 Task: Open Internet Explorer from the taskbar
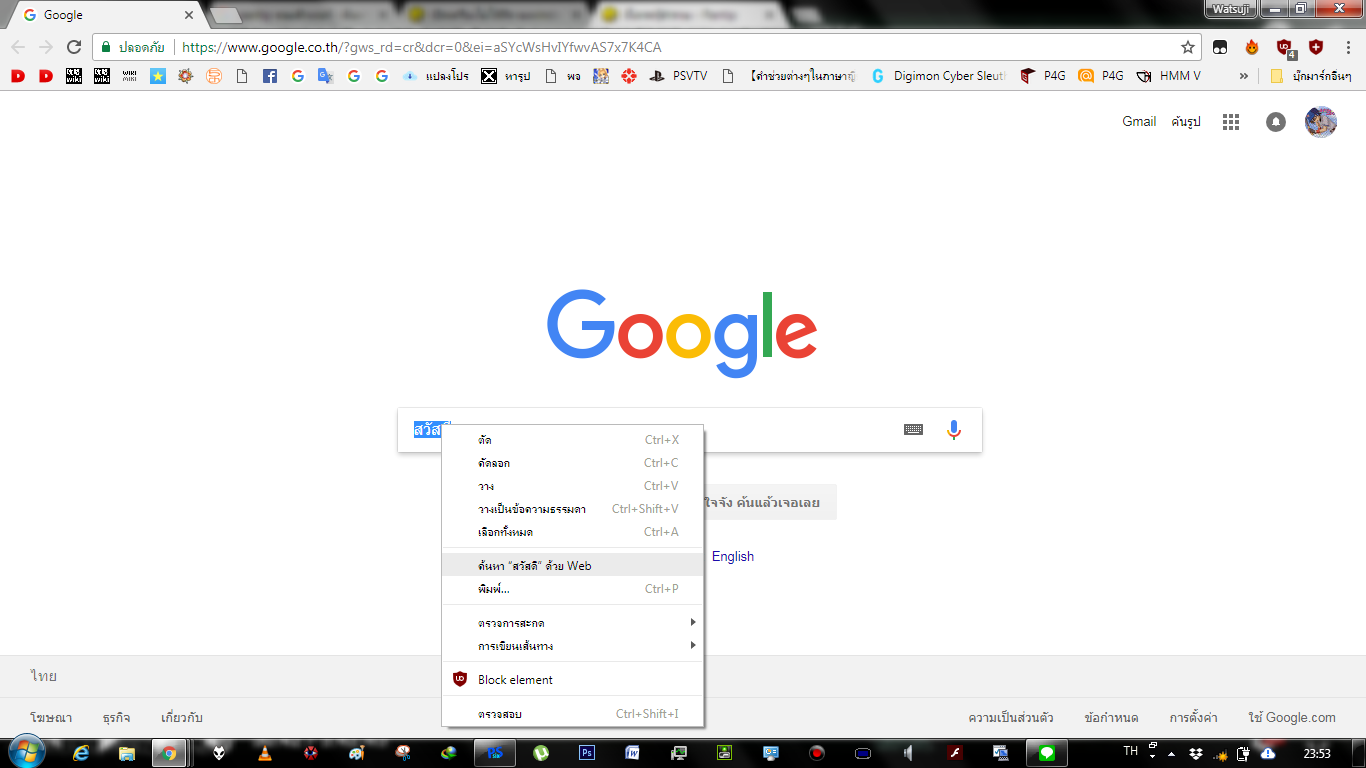82,753
